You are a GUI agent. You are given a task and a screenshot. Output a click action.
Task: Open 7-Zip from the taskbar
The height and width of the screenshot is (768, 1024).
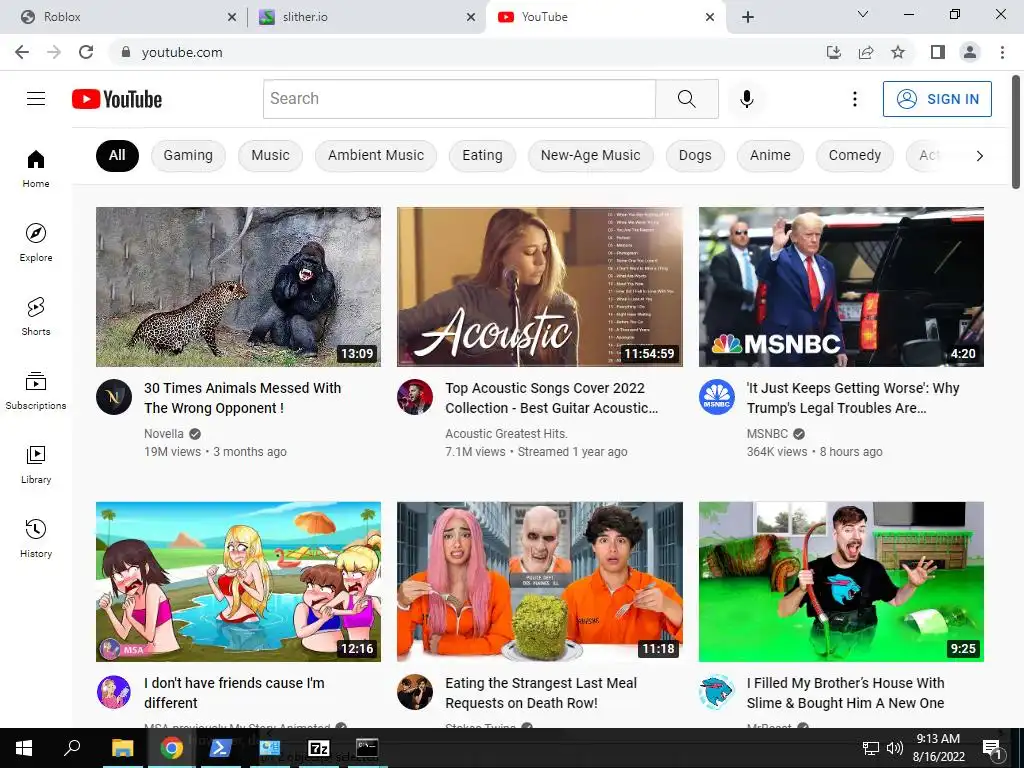pos(319,748)
